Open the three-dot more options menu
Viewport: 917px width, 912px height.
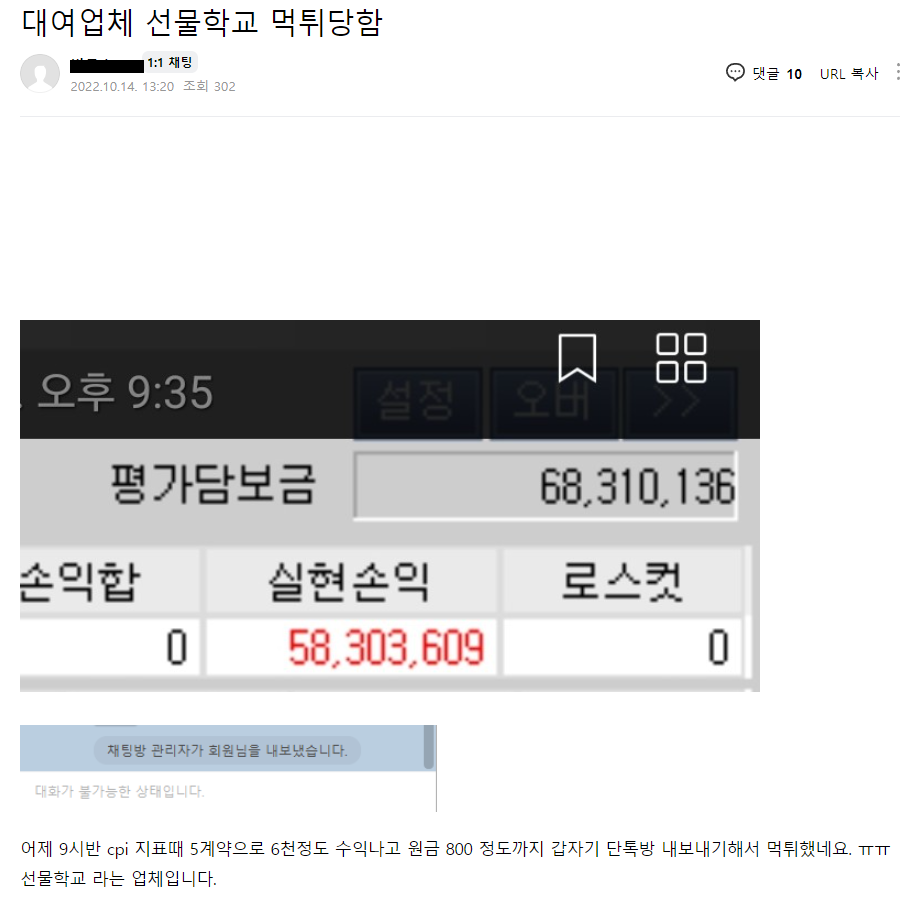(x=898, y=72)
